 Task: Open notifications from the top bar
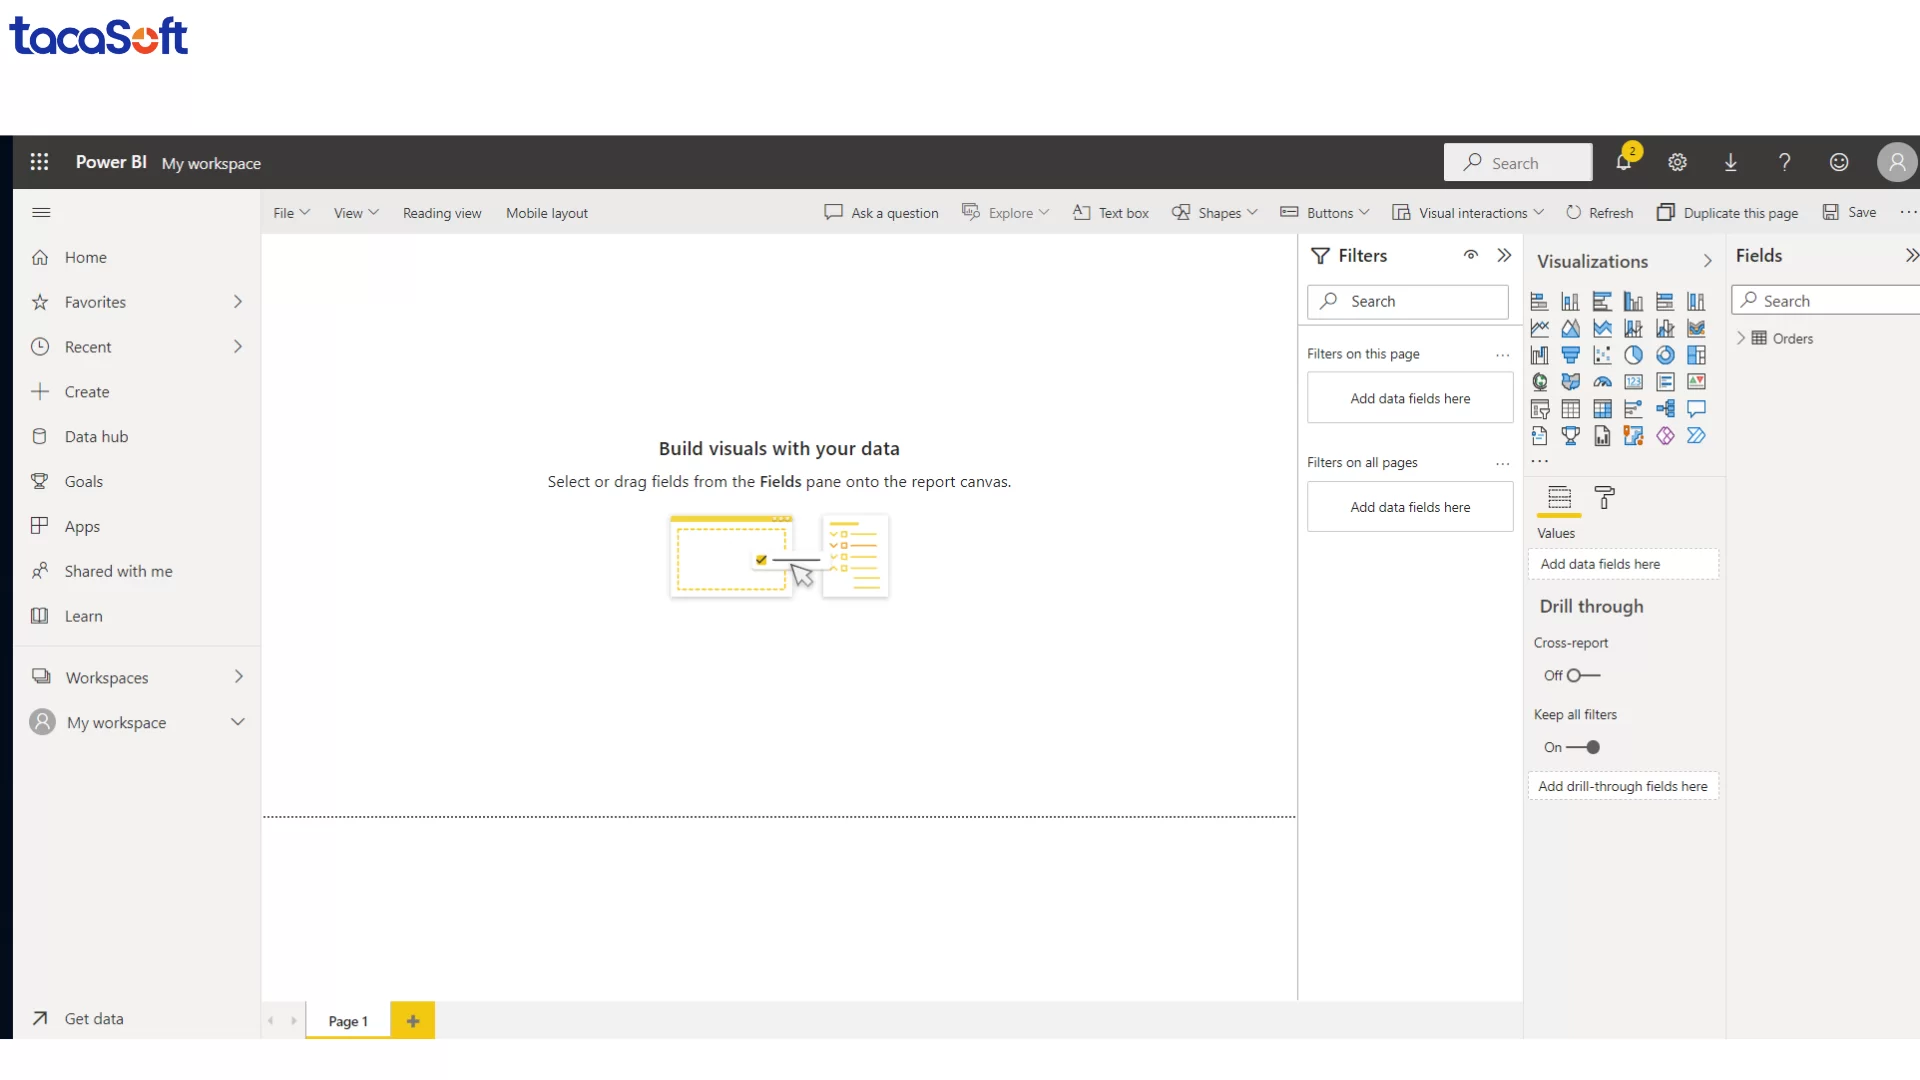coord(1624,162)
